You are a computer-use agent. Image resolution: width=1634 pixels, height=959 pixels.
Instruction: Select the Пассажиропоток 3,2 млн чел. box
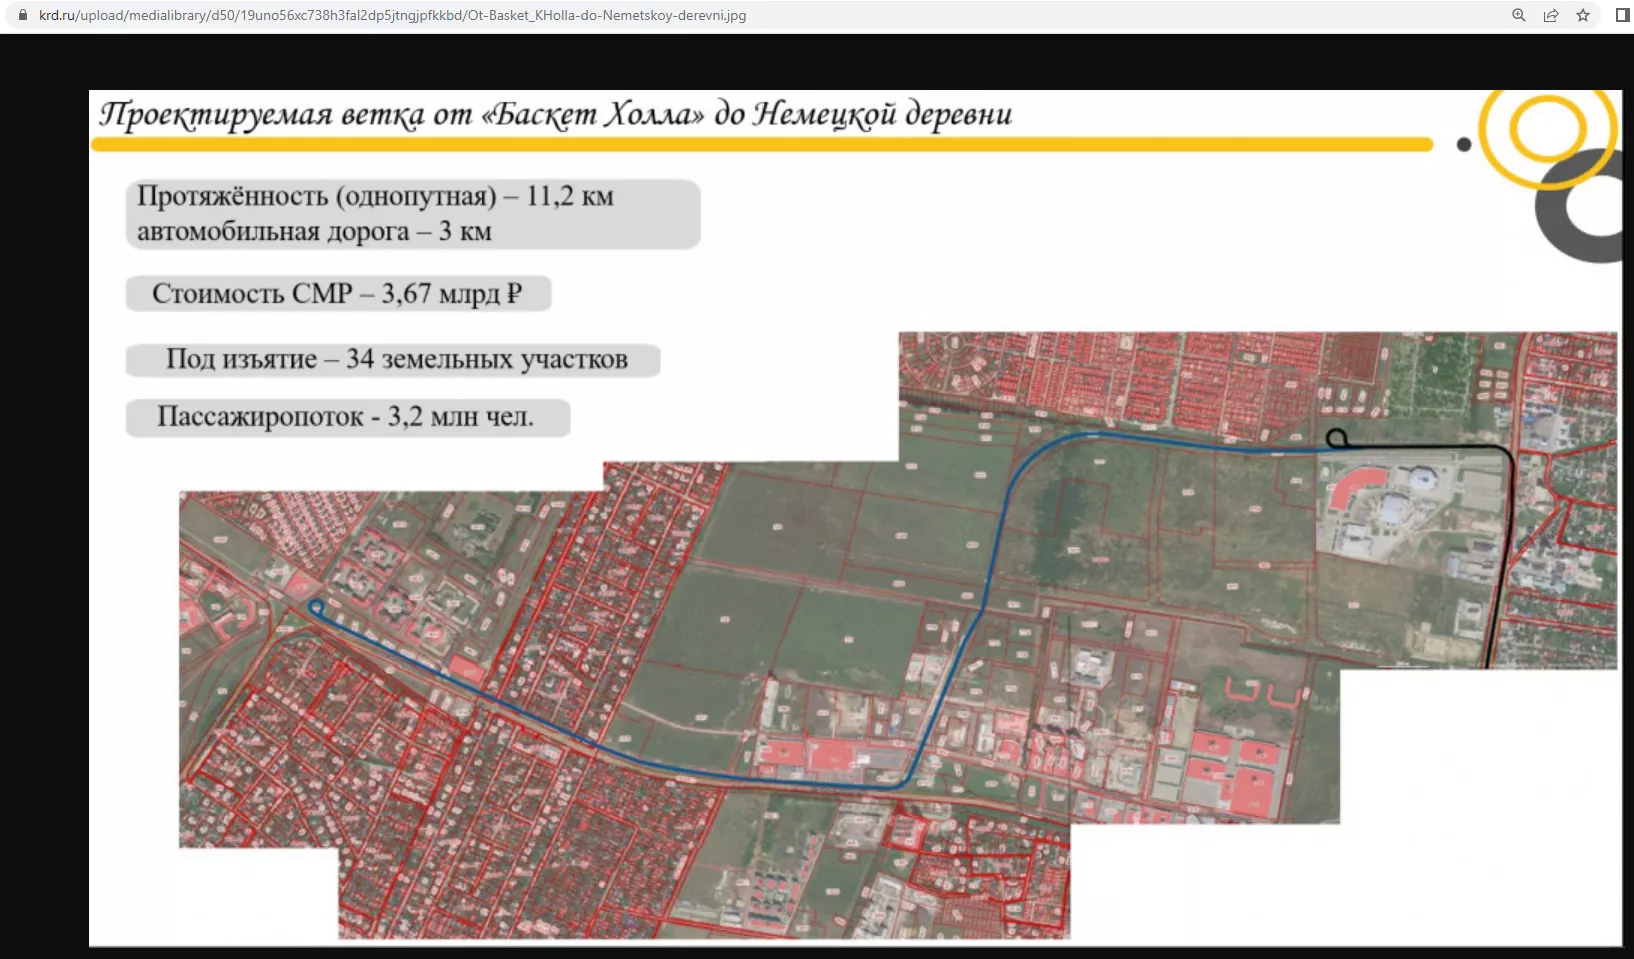point(347,417)
